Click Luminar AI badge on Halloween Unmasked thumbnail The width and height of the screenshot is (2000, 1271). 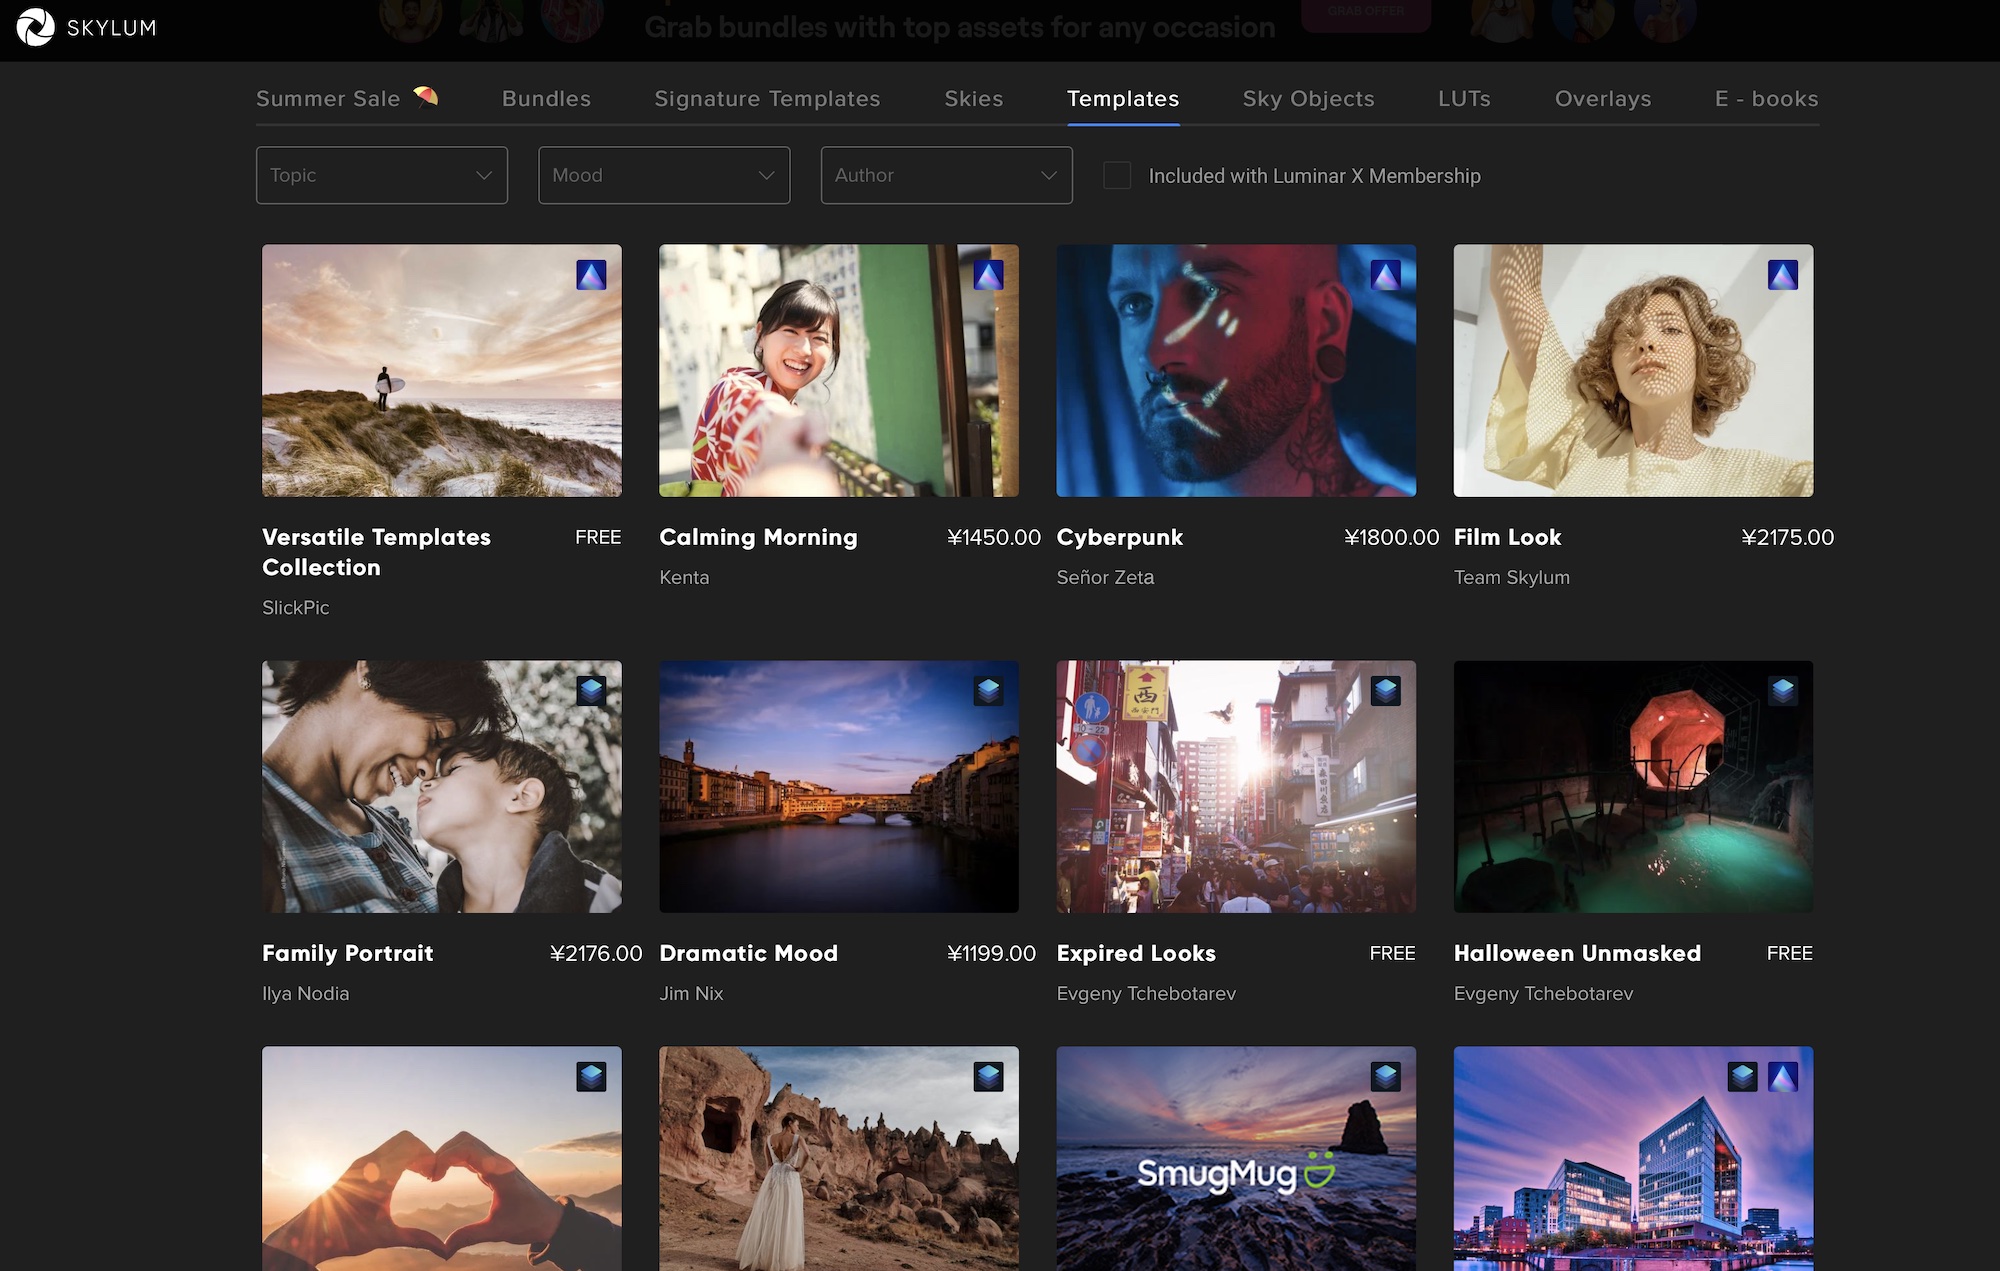(x=1782, y=691)
